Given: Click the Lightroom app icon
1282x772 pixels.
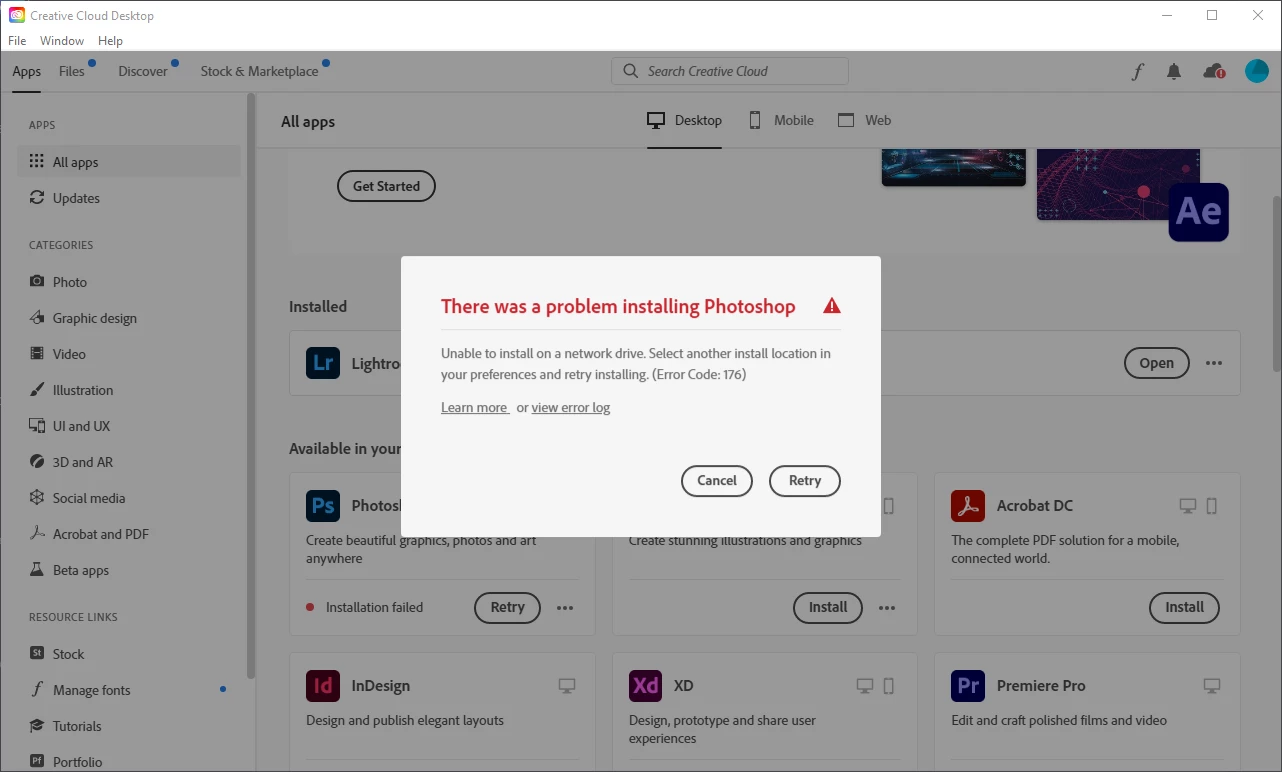Looking at the screenshot, I should (x=323, y=363).
